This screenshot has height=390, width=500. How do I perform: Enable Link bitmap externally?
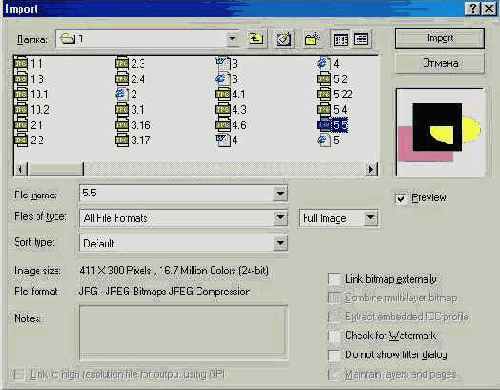point(334,279)
